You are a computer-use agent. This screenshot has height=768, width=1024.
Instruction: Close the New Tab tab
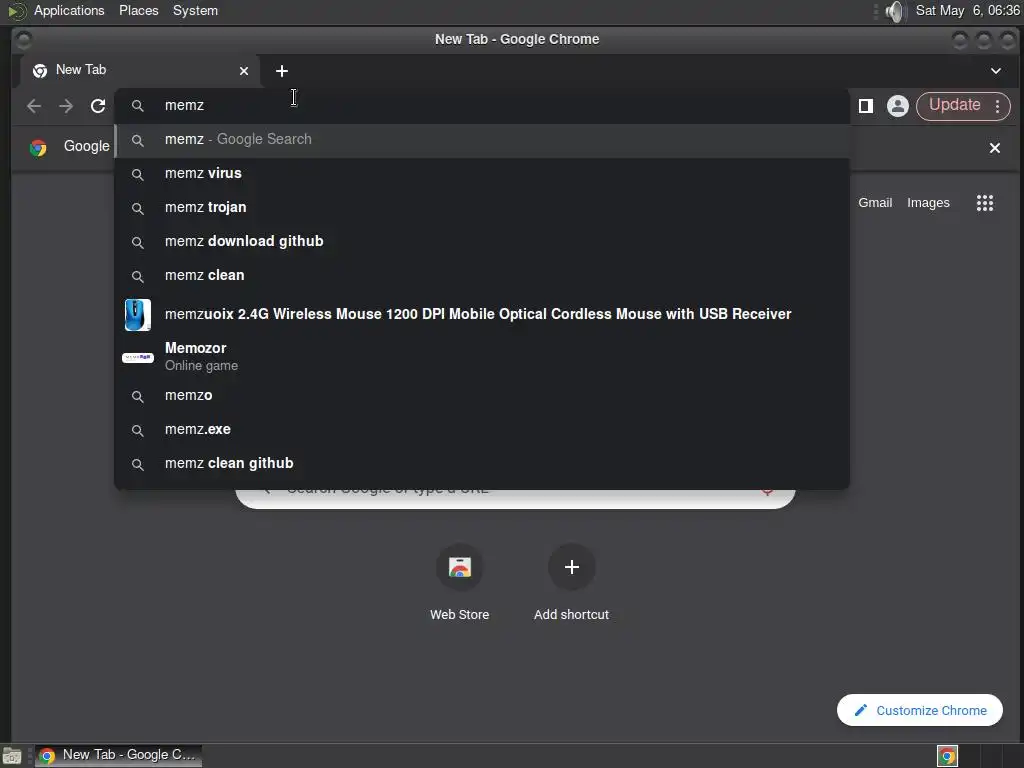[x=244, y=71]
